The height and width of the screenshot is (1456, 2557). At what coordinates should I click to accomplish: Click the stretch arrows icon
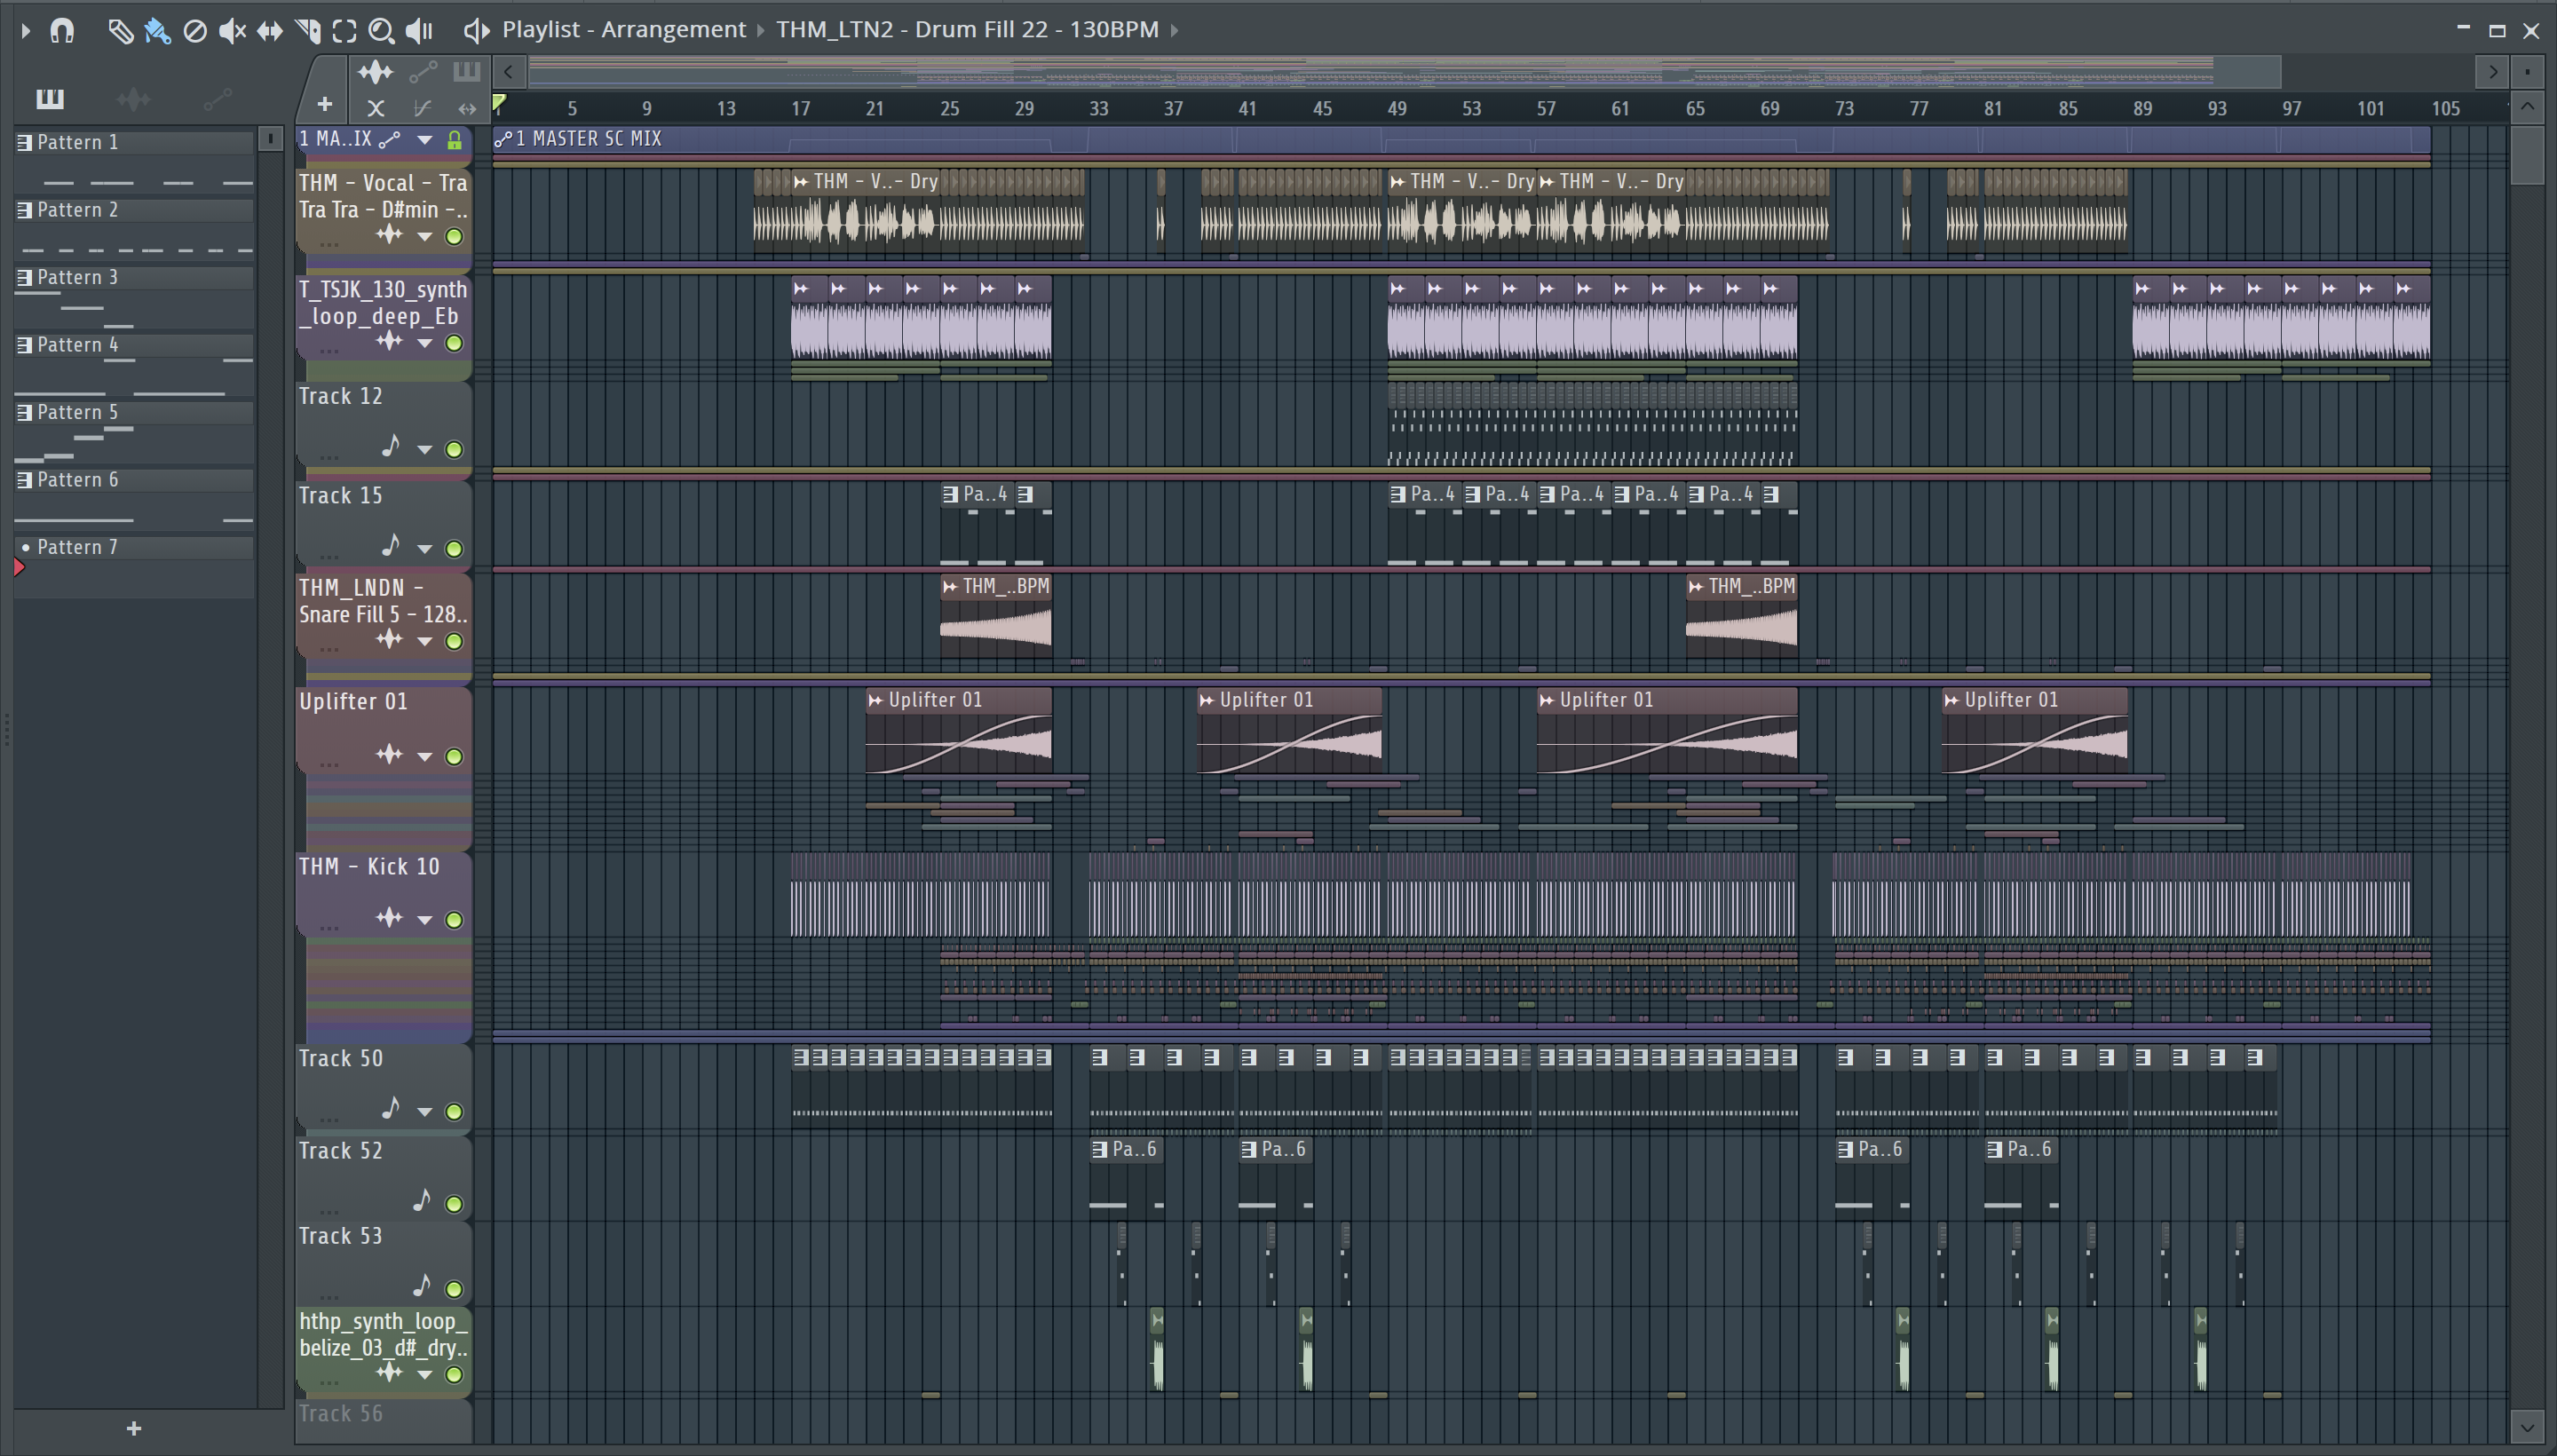(467, 108)
